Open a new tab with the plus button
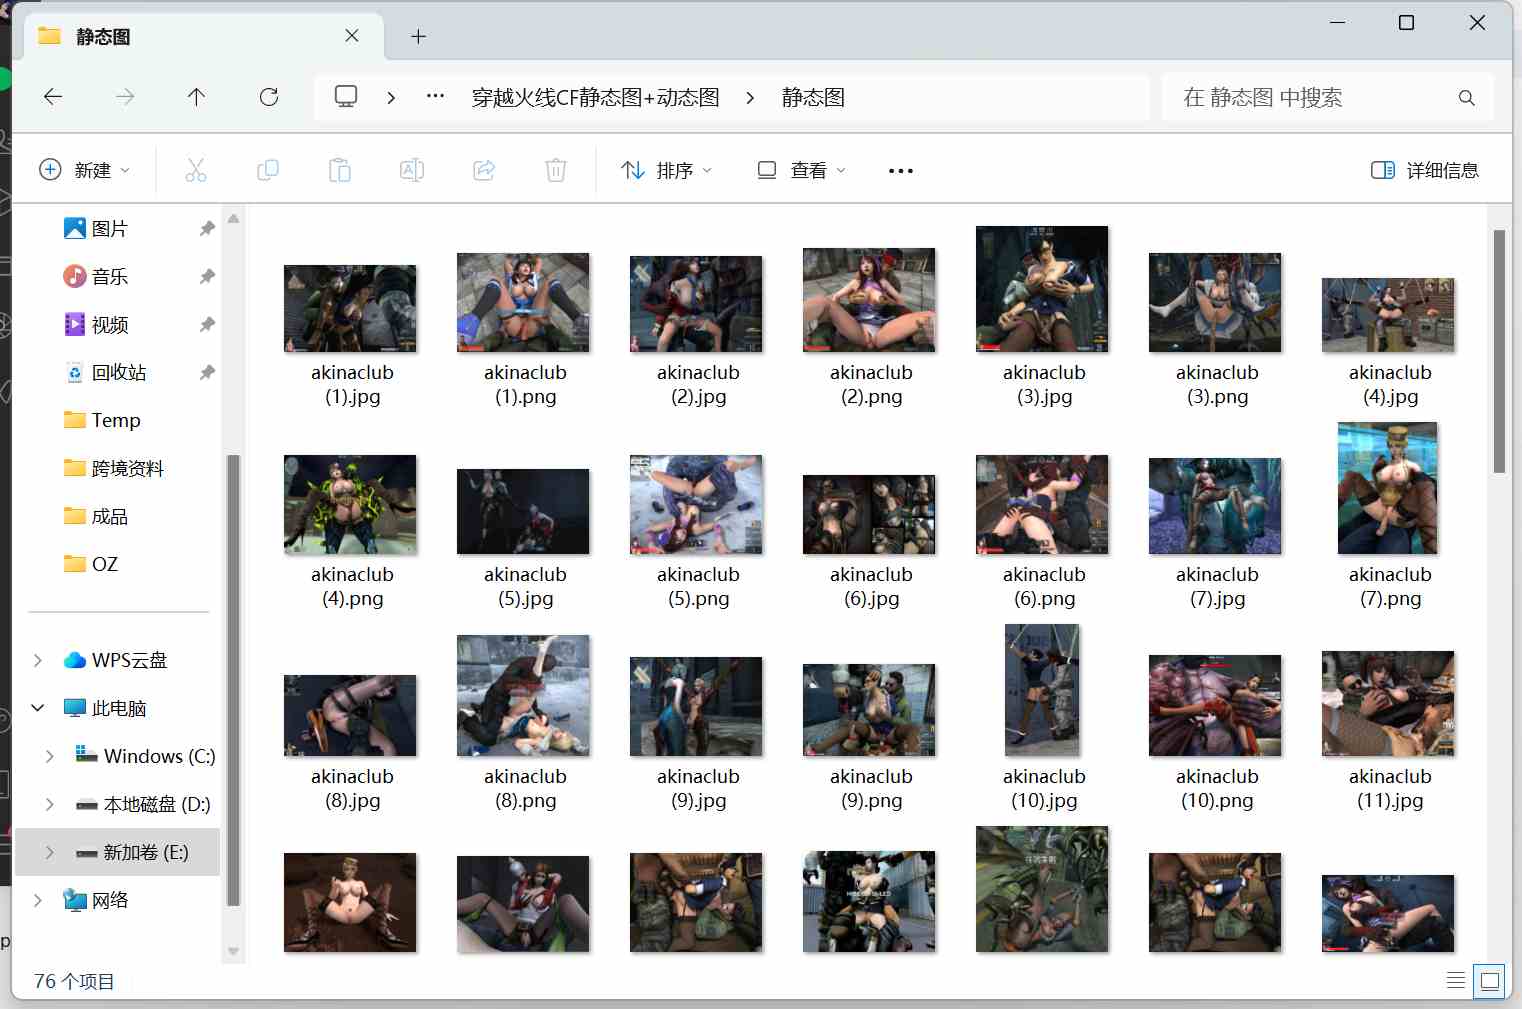1522x1009 pixels. (x=418, y=36)
